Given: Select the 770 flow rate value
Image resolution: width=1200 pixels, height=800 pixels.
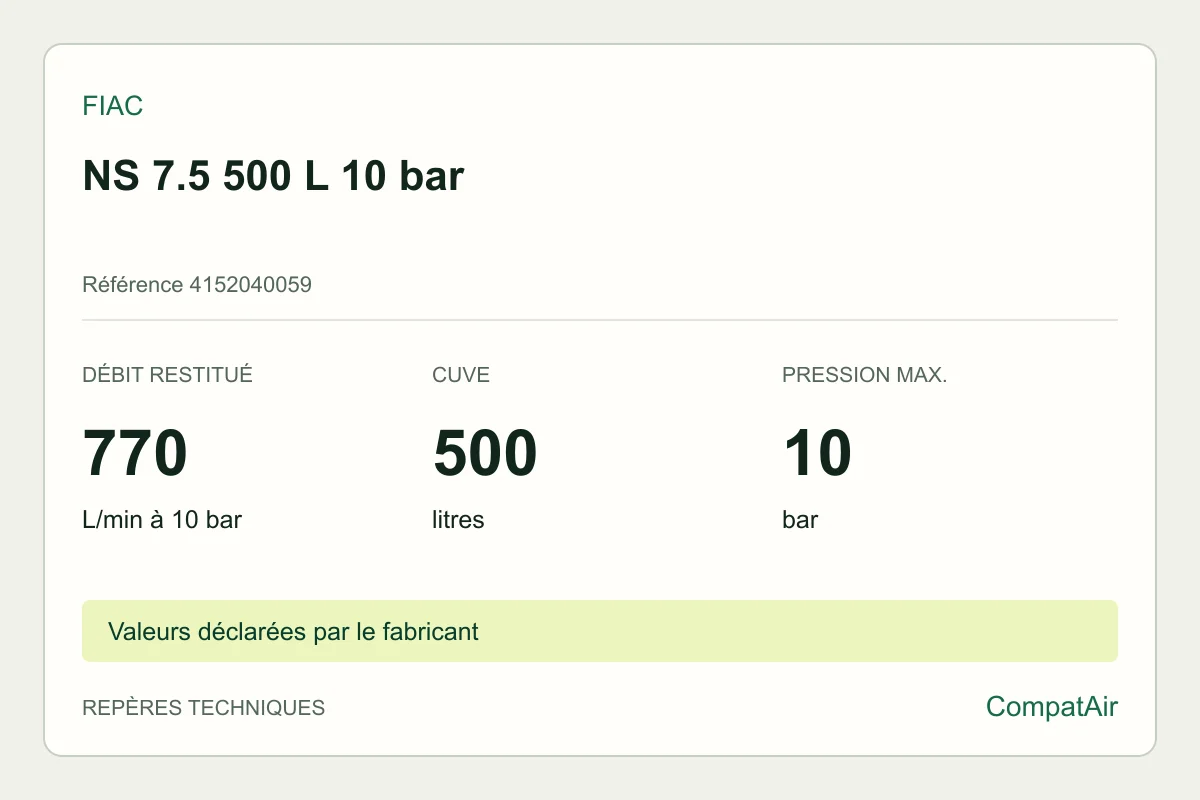Looking at the screenshot, I should point(135,453).
